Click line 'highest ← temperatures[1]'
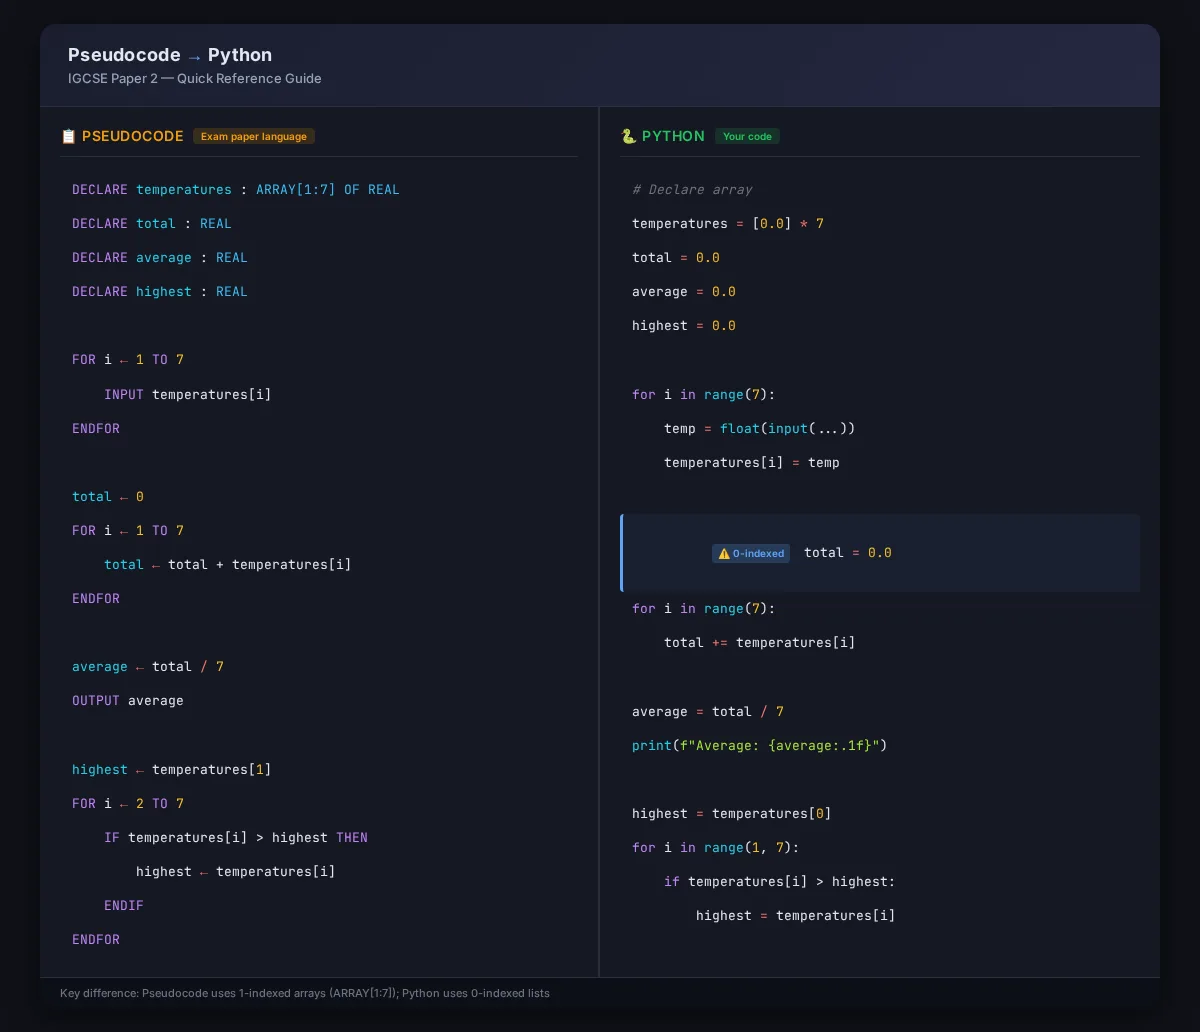 pos(172,770)
